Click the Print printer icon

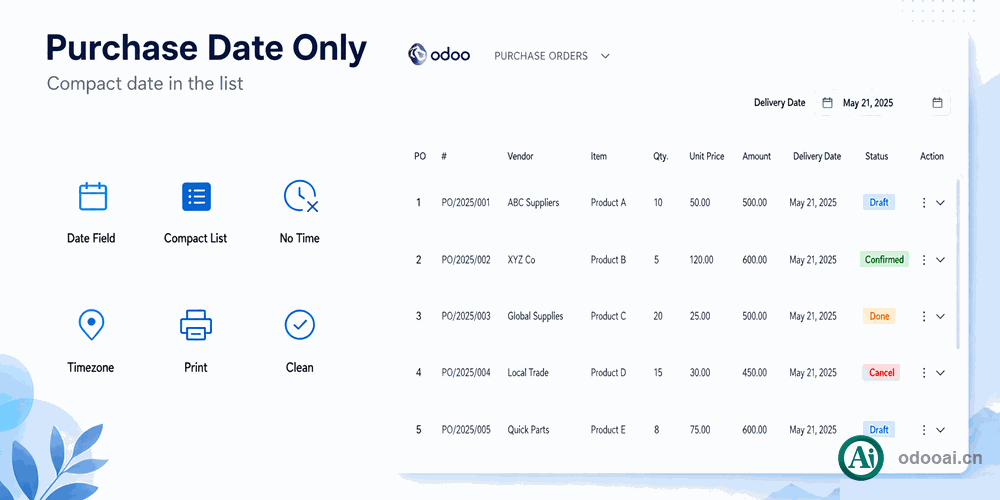tap(196, 325)
